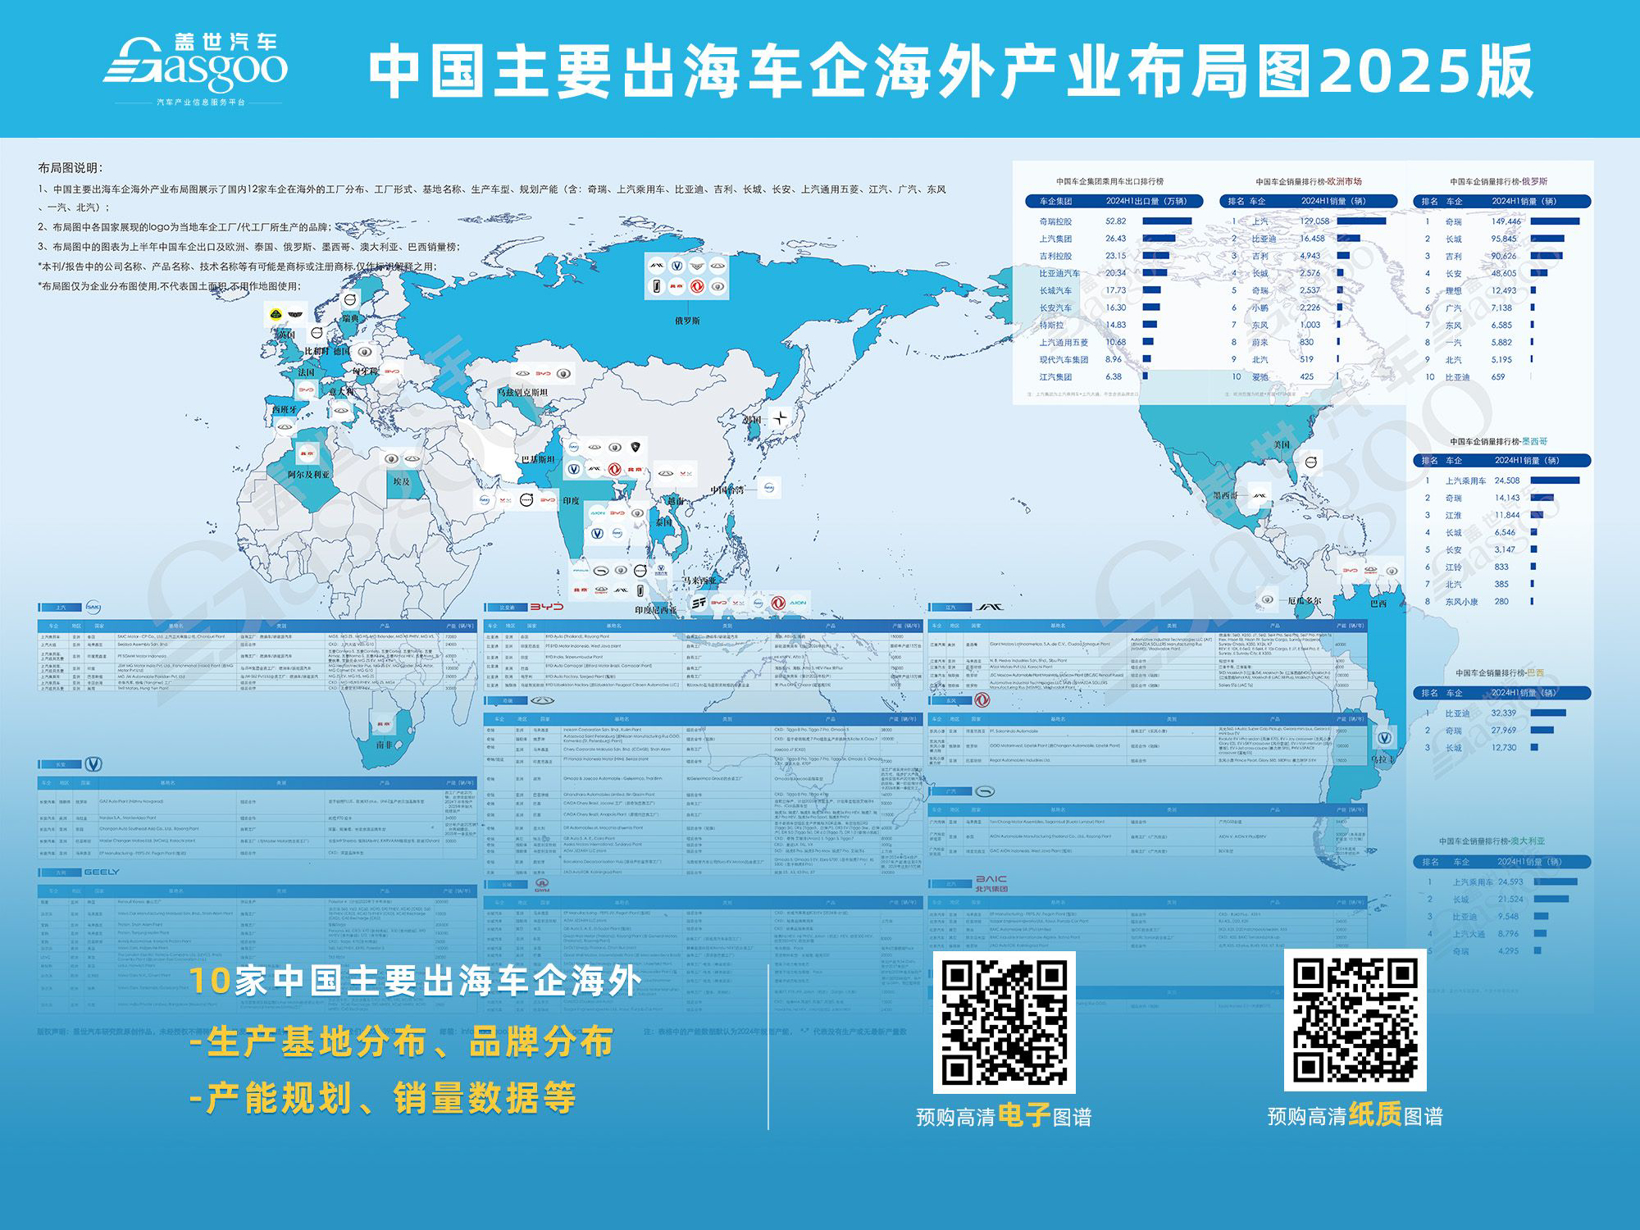Click the Changan logo near 乌拉圭
The width and height of the screenshot is (1640, 1230).
tap(1384, 737)
